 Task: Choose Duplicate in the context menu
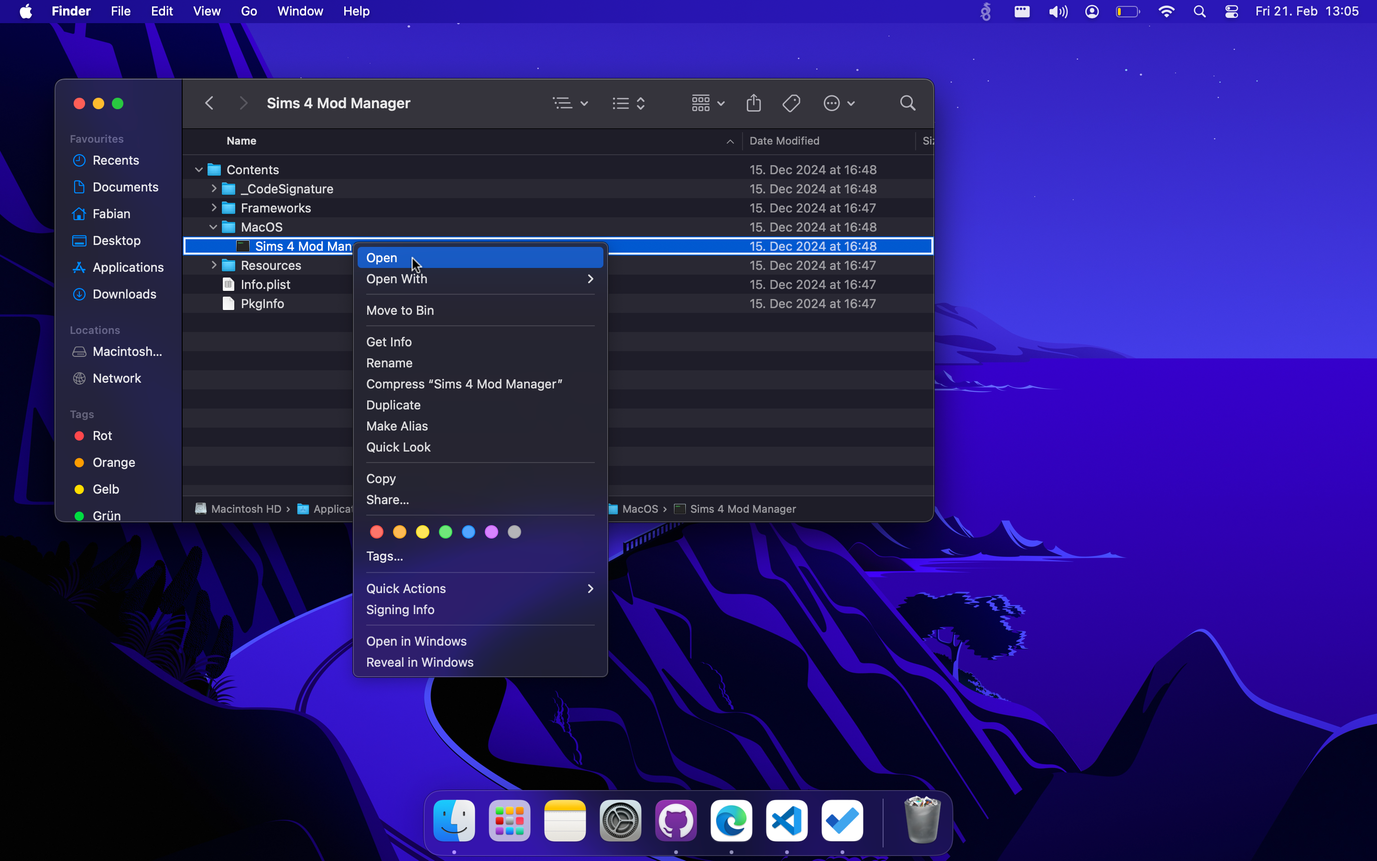pyautogui.click(x=480, y=405)
